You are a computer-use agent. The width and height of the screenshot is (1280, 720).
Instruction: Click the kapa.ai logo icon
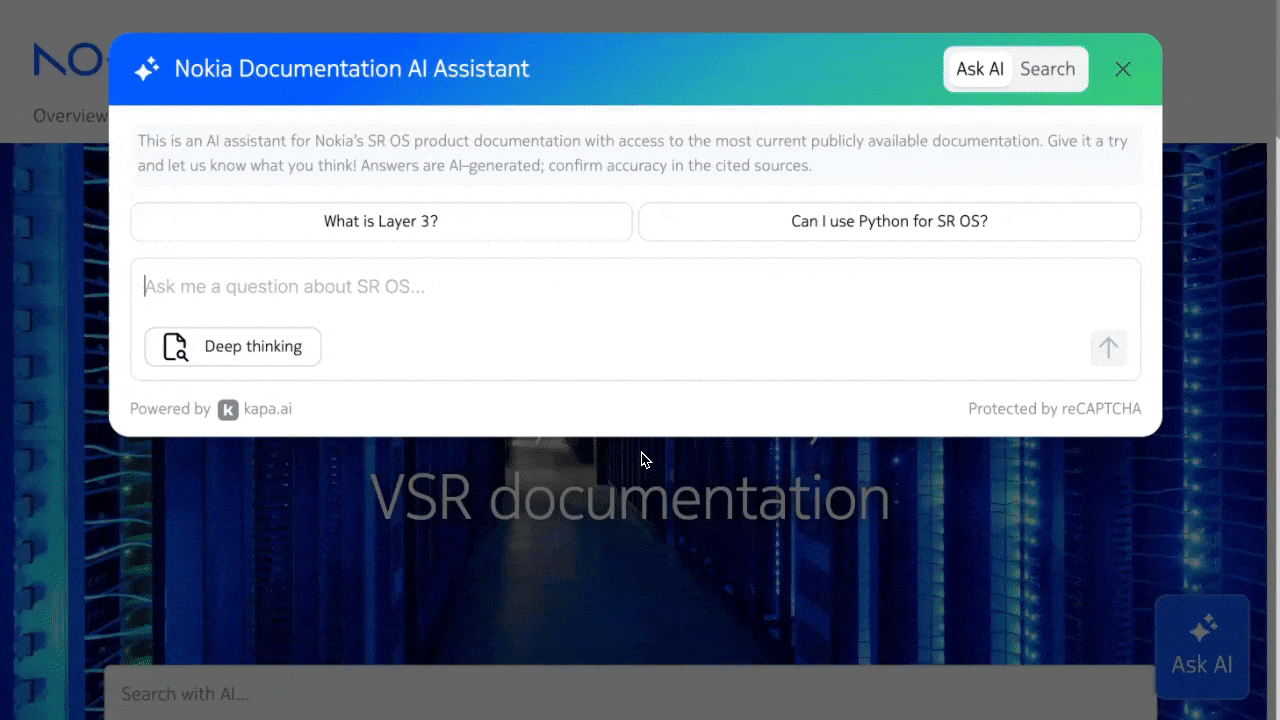(228, 409)
